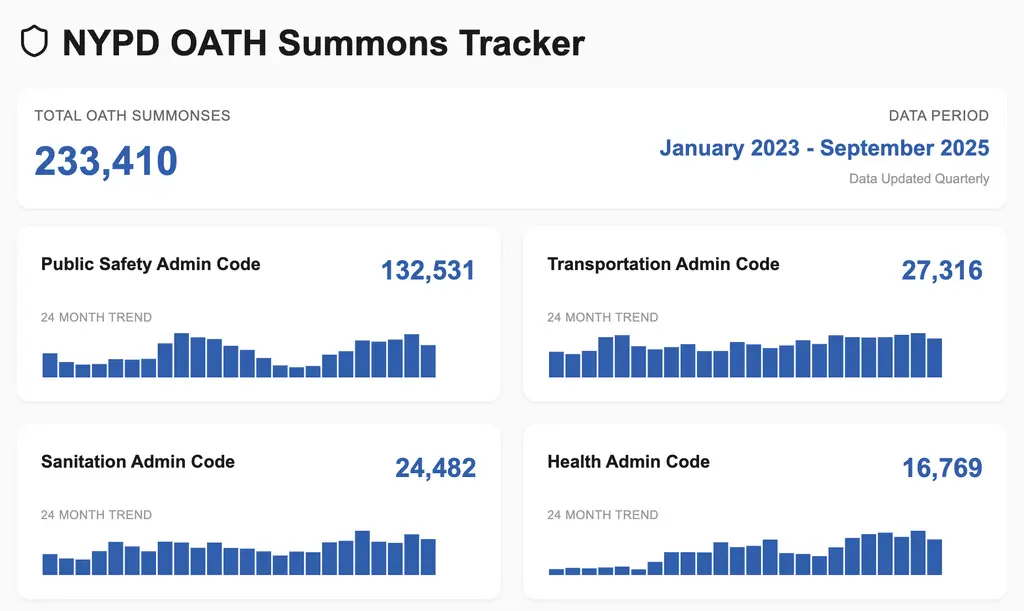Click the shield icon beside the title
Image resolution: width=1024 pixels, height=611 pixels.
[35, 43]
